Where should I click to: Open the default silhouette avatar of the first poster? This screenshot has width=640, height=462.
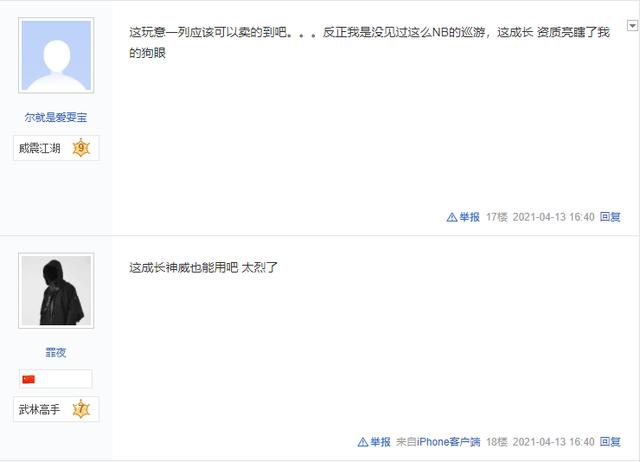point(56,56)
